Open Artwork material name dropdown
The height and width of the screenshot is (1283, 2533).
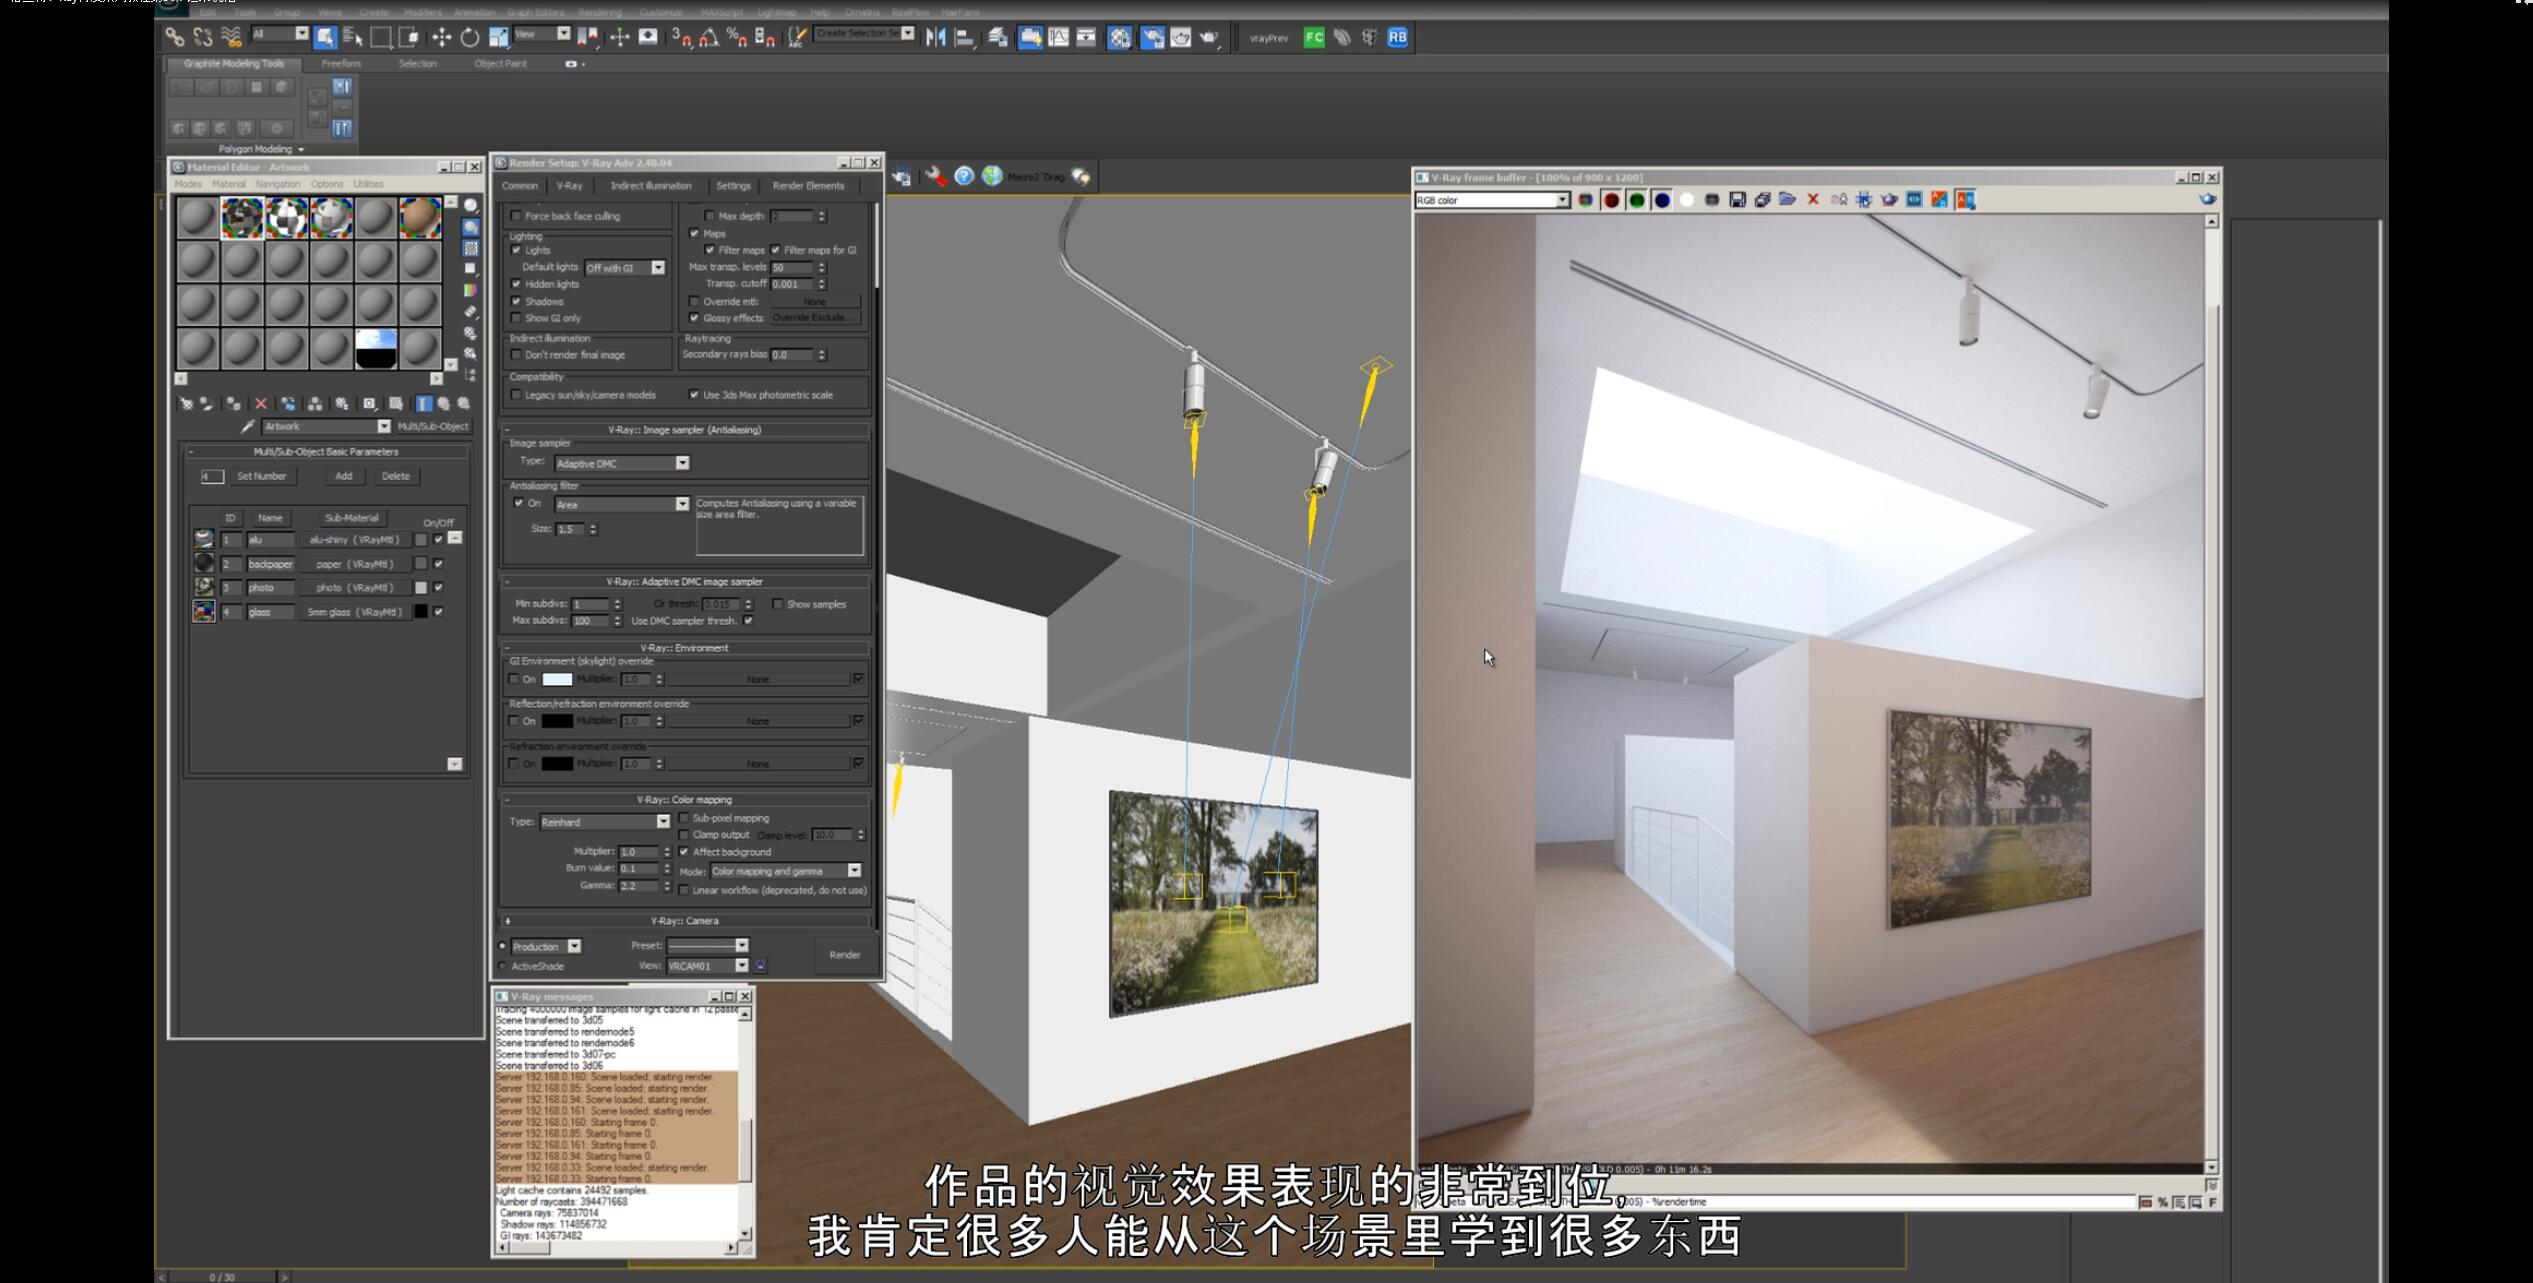tap(326, 426)
